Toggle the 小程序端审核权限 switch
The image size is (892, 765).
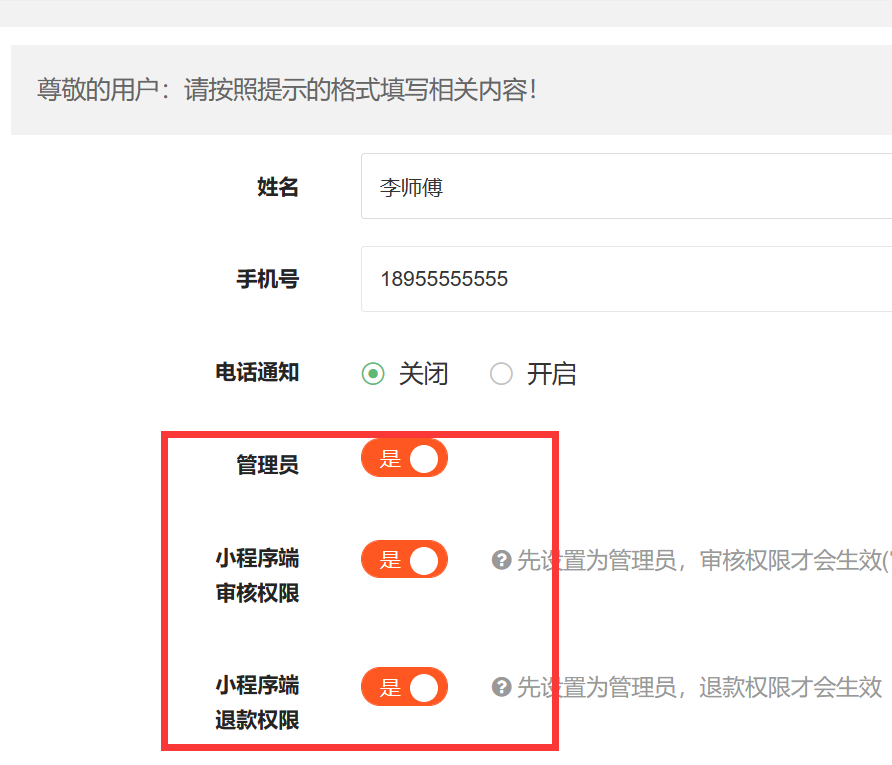(x=404, y=559)
